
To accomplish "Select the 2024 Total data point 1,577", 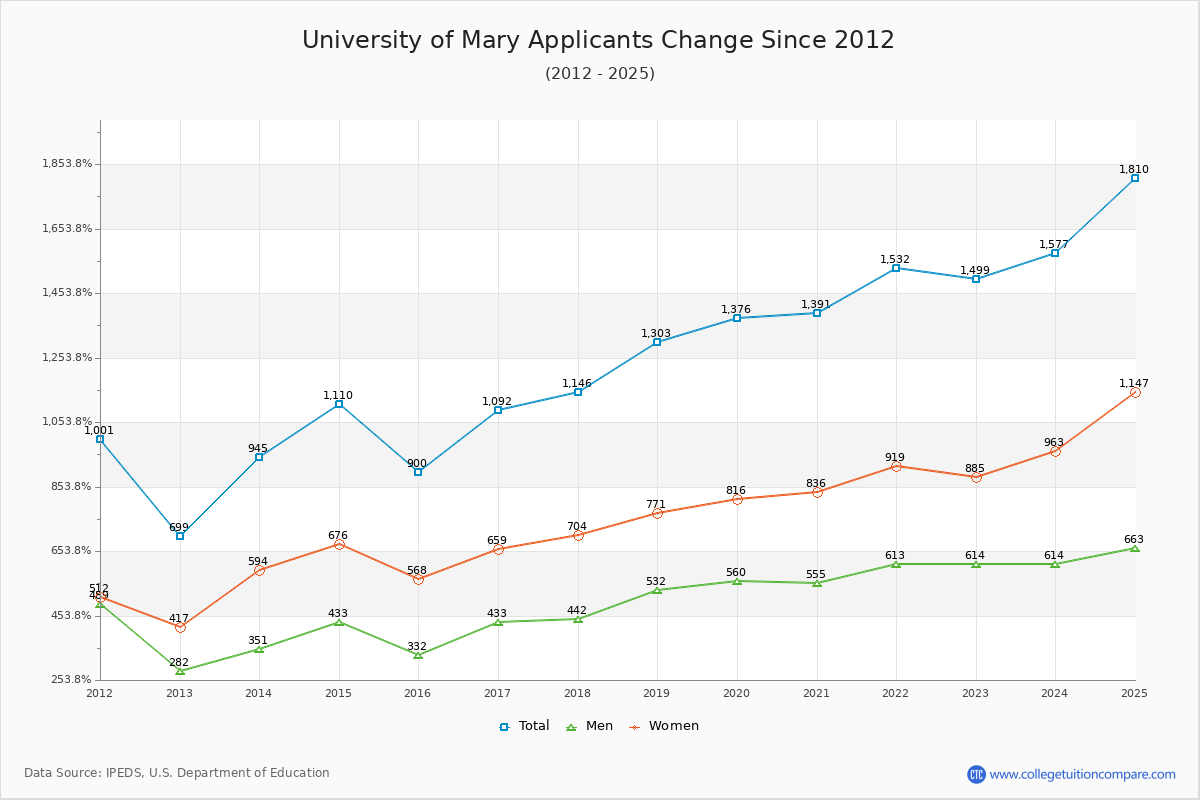I will coord(1055,253).
